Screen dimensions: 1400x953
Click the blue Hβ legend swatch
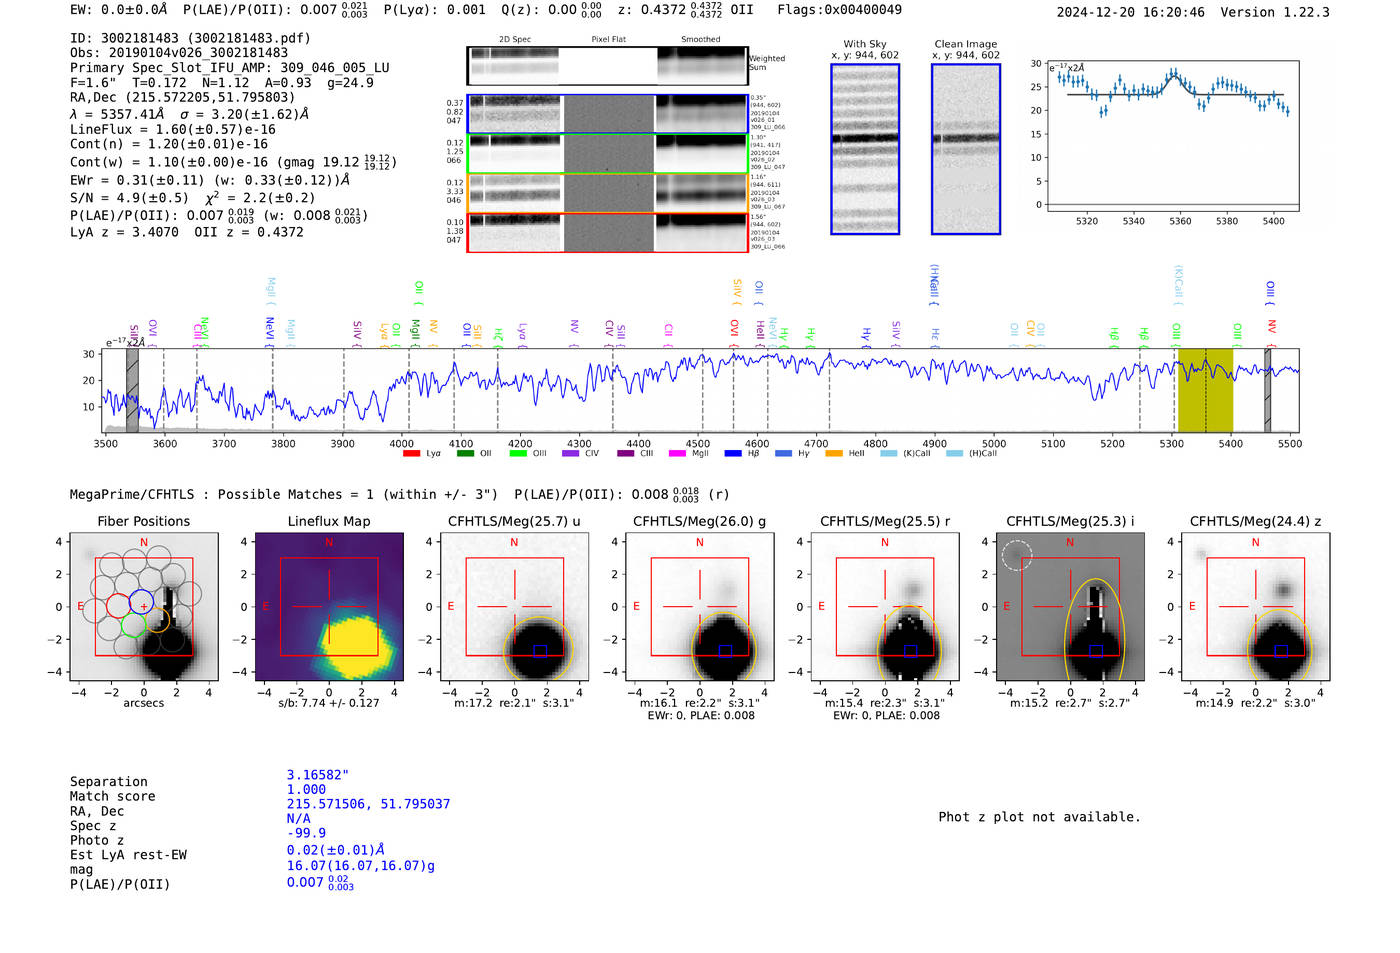click(733, 454)
